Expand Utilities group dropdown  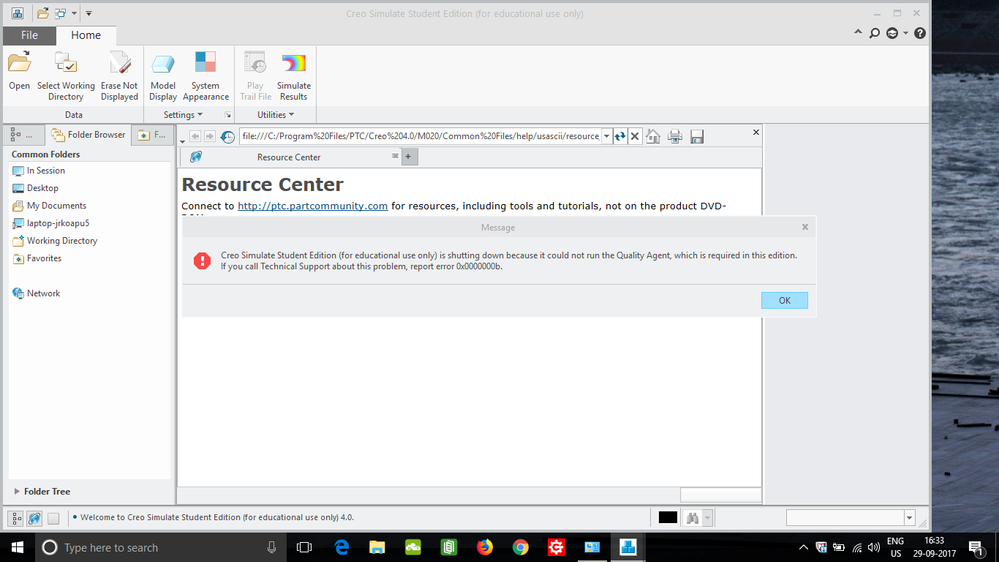(x=275, y=115)
